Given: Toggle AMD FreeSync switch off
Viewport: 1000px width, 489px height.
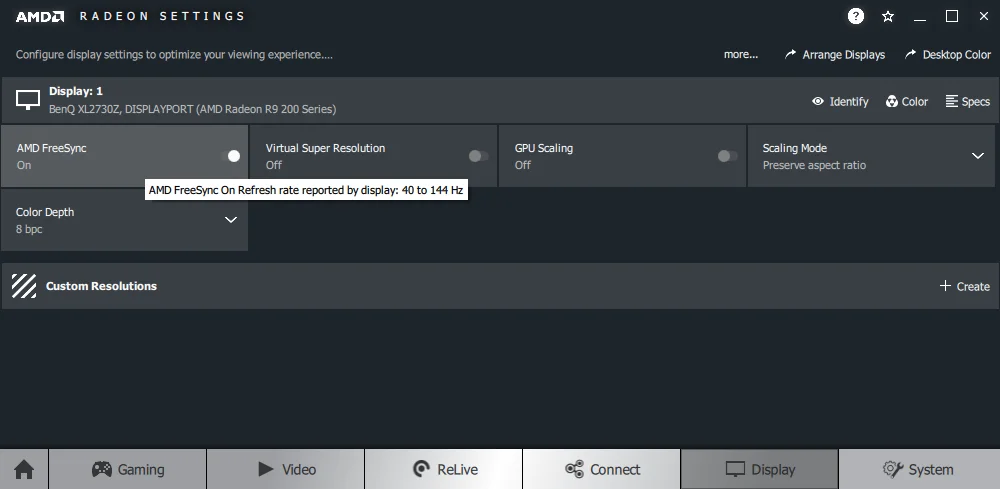Looking at the screenshot, I should point(230,156).
